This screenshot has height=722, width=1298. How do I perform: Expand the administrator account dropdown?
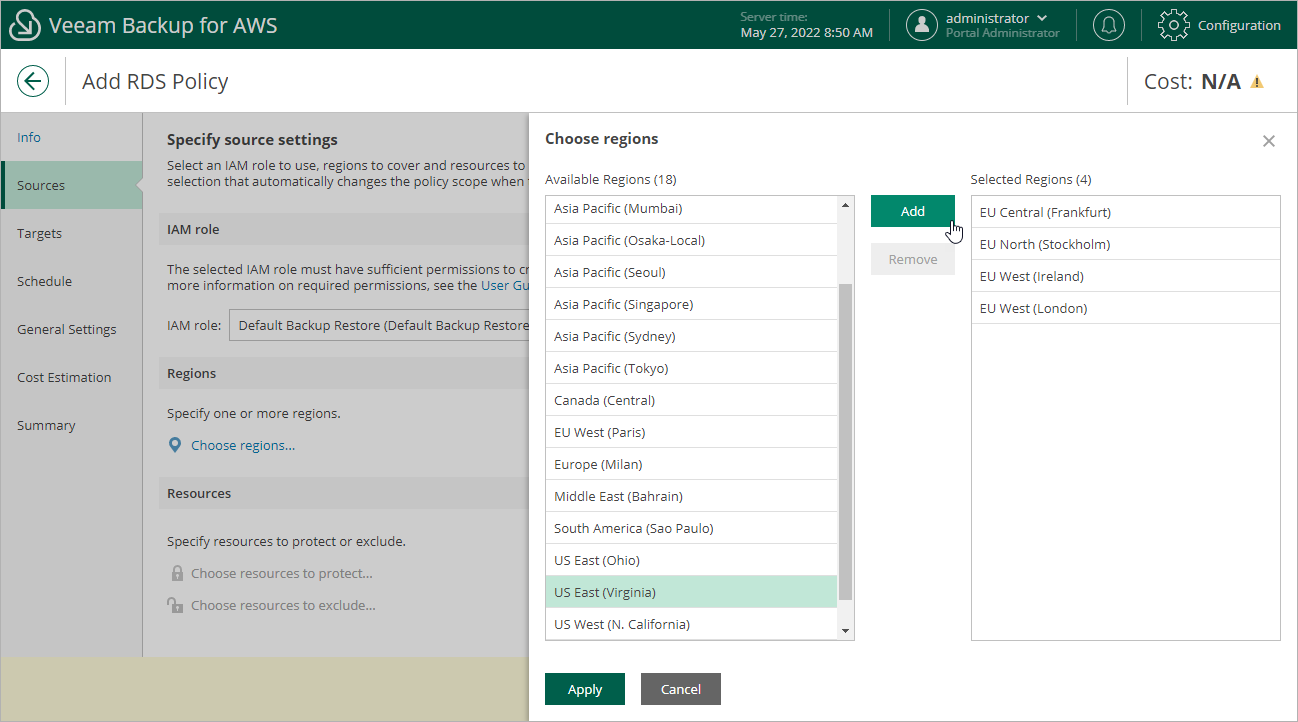click(x=1044, y=17)
